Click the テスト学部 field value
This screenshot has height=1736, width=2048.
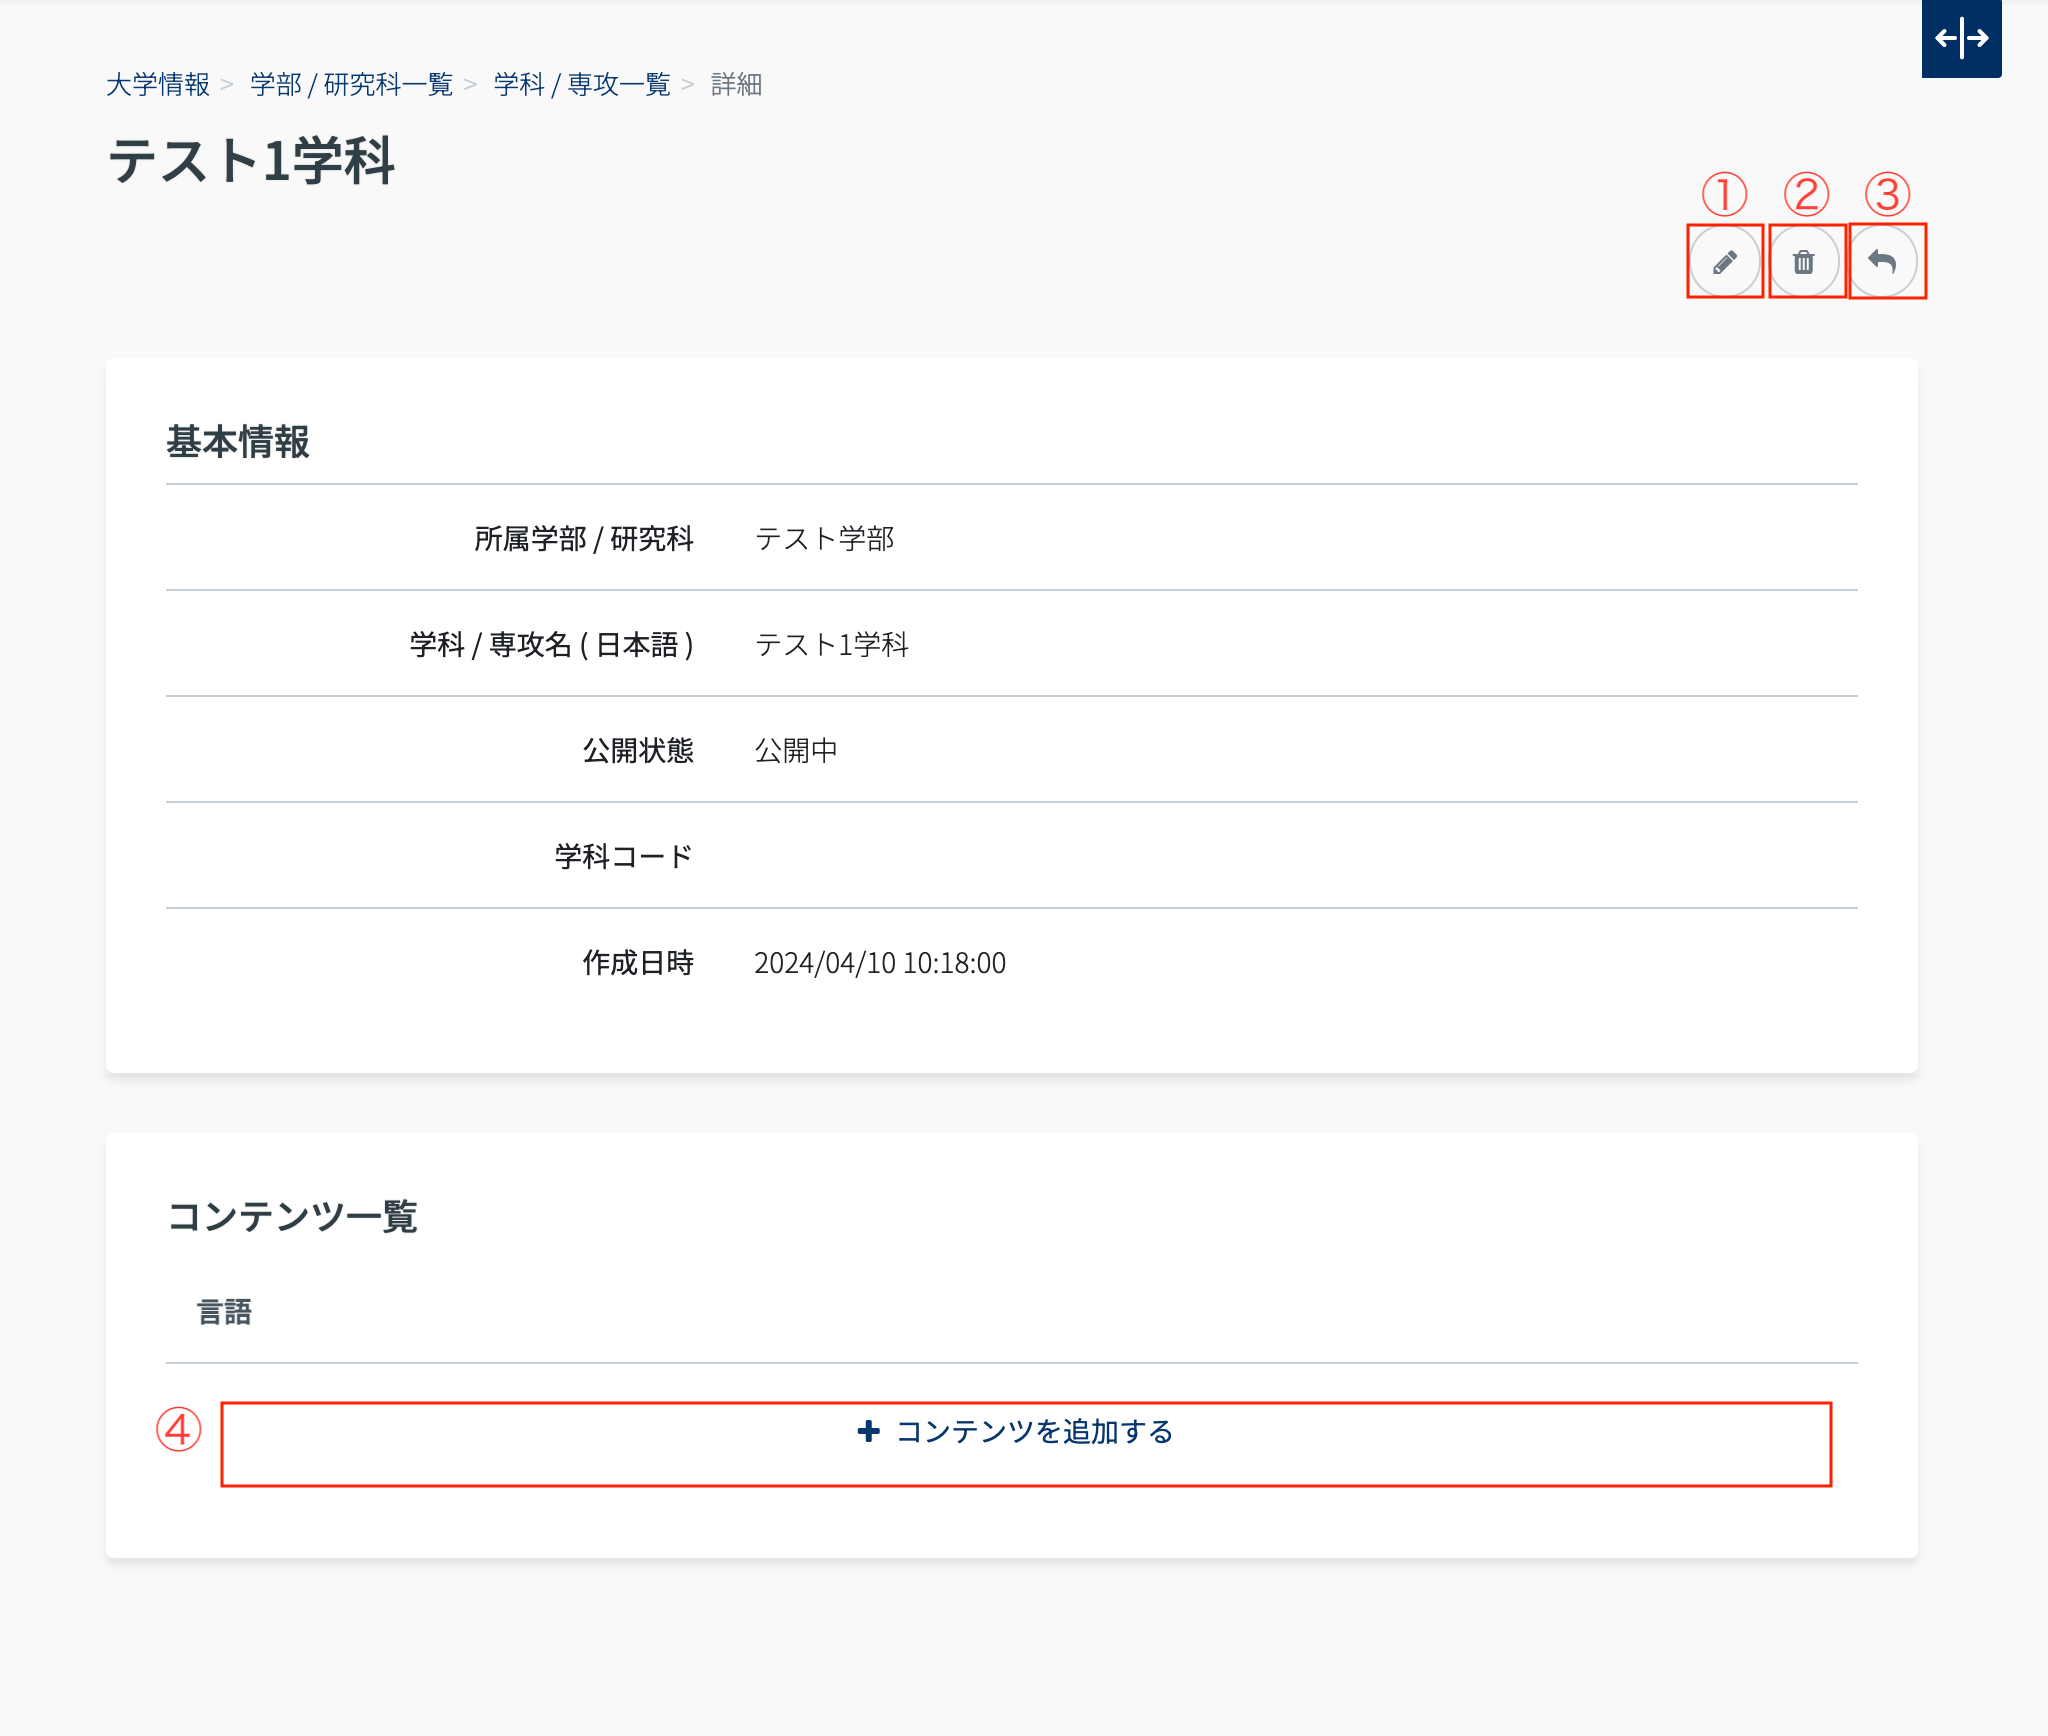click(x=824, y=539)
